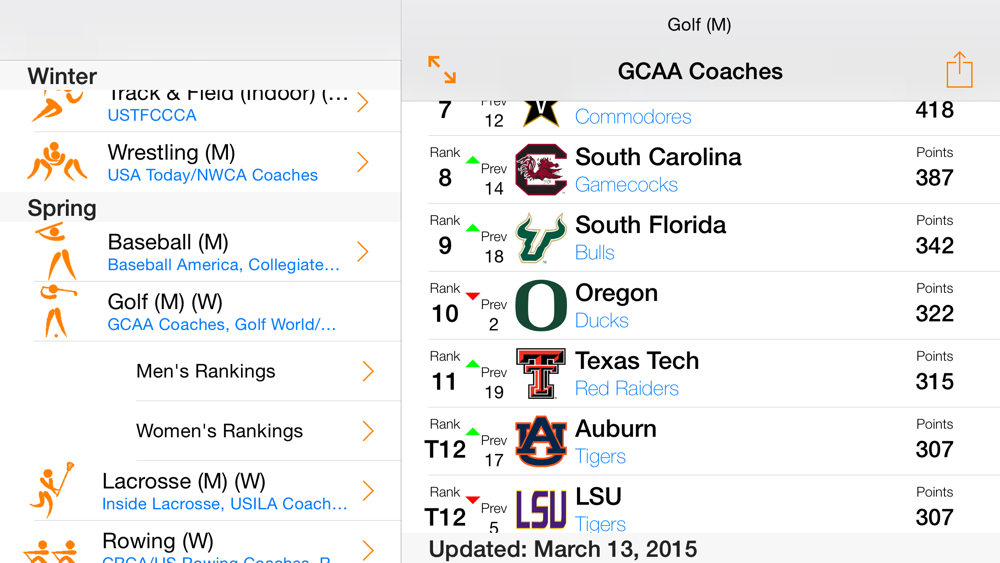
Task: Tap the South Carolina Gamecocks logo
Action: click(x=541, y=170)
